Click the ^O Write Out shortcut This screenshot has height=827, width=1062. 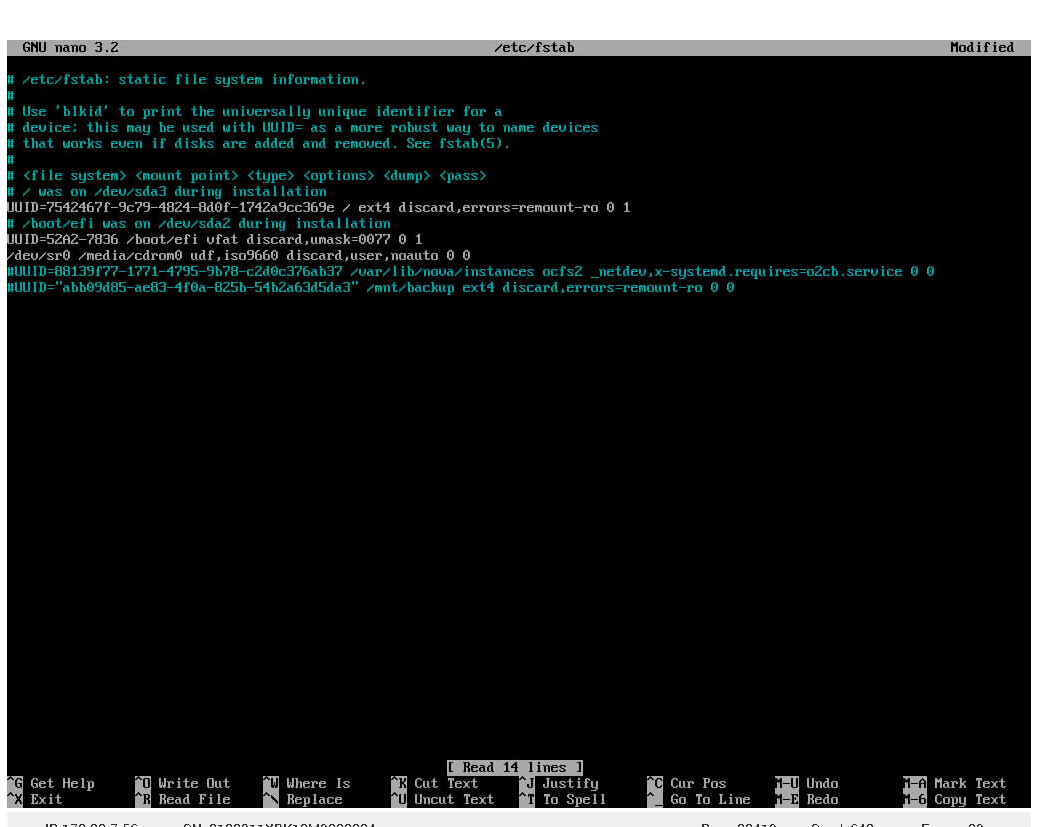click(x=182, y=783)
